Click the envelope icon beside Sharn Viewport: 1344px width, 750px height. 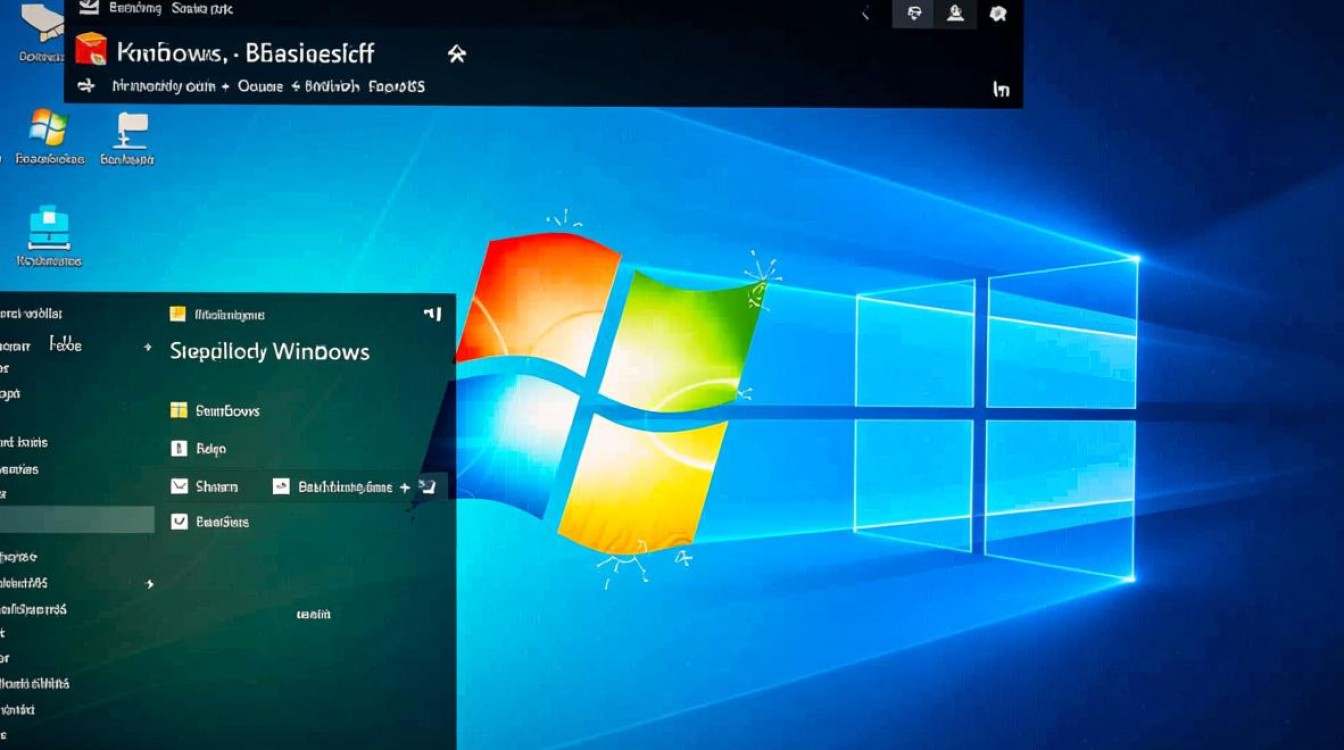click(x=179, y=487)
